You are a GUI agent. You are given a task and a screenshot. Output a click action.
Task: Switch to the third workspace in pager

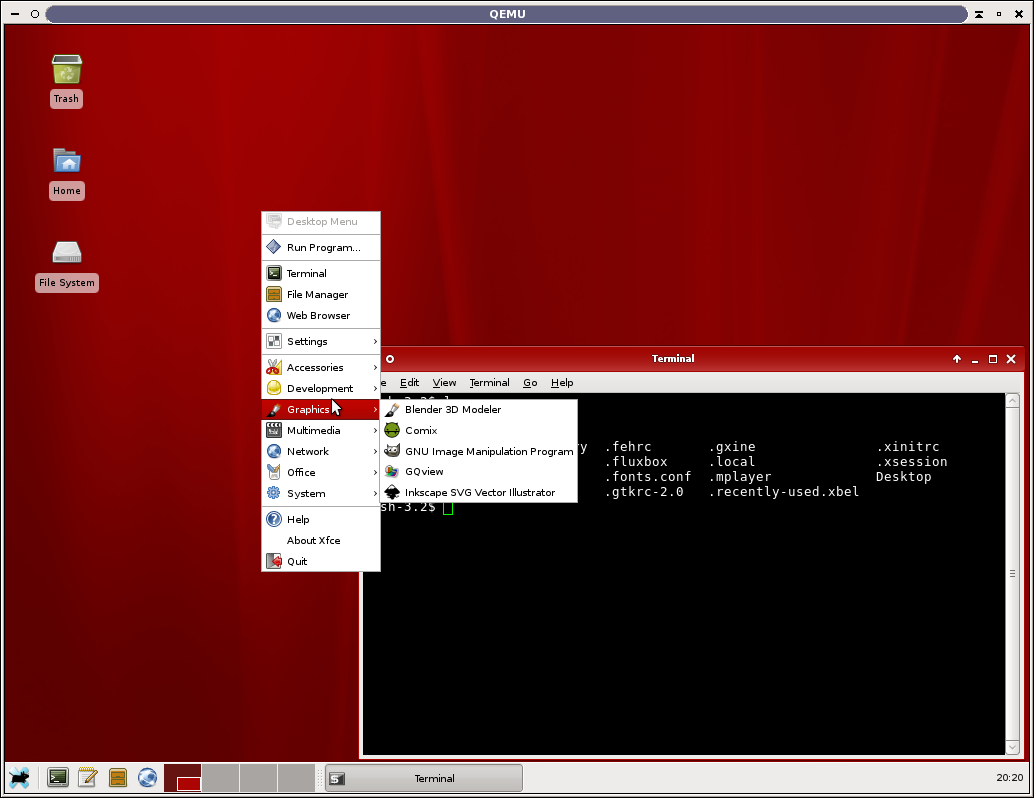click(258, 778)
